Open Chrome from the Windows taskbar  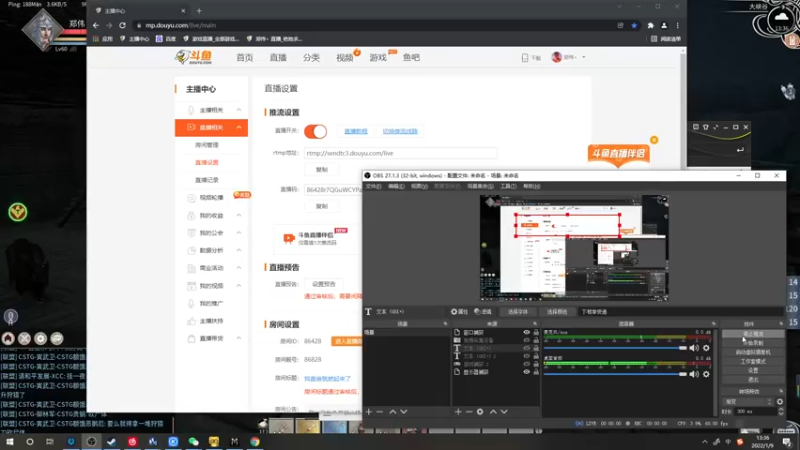(255, 441)
